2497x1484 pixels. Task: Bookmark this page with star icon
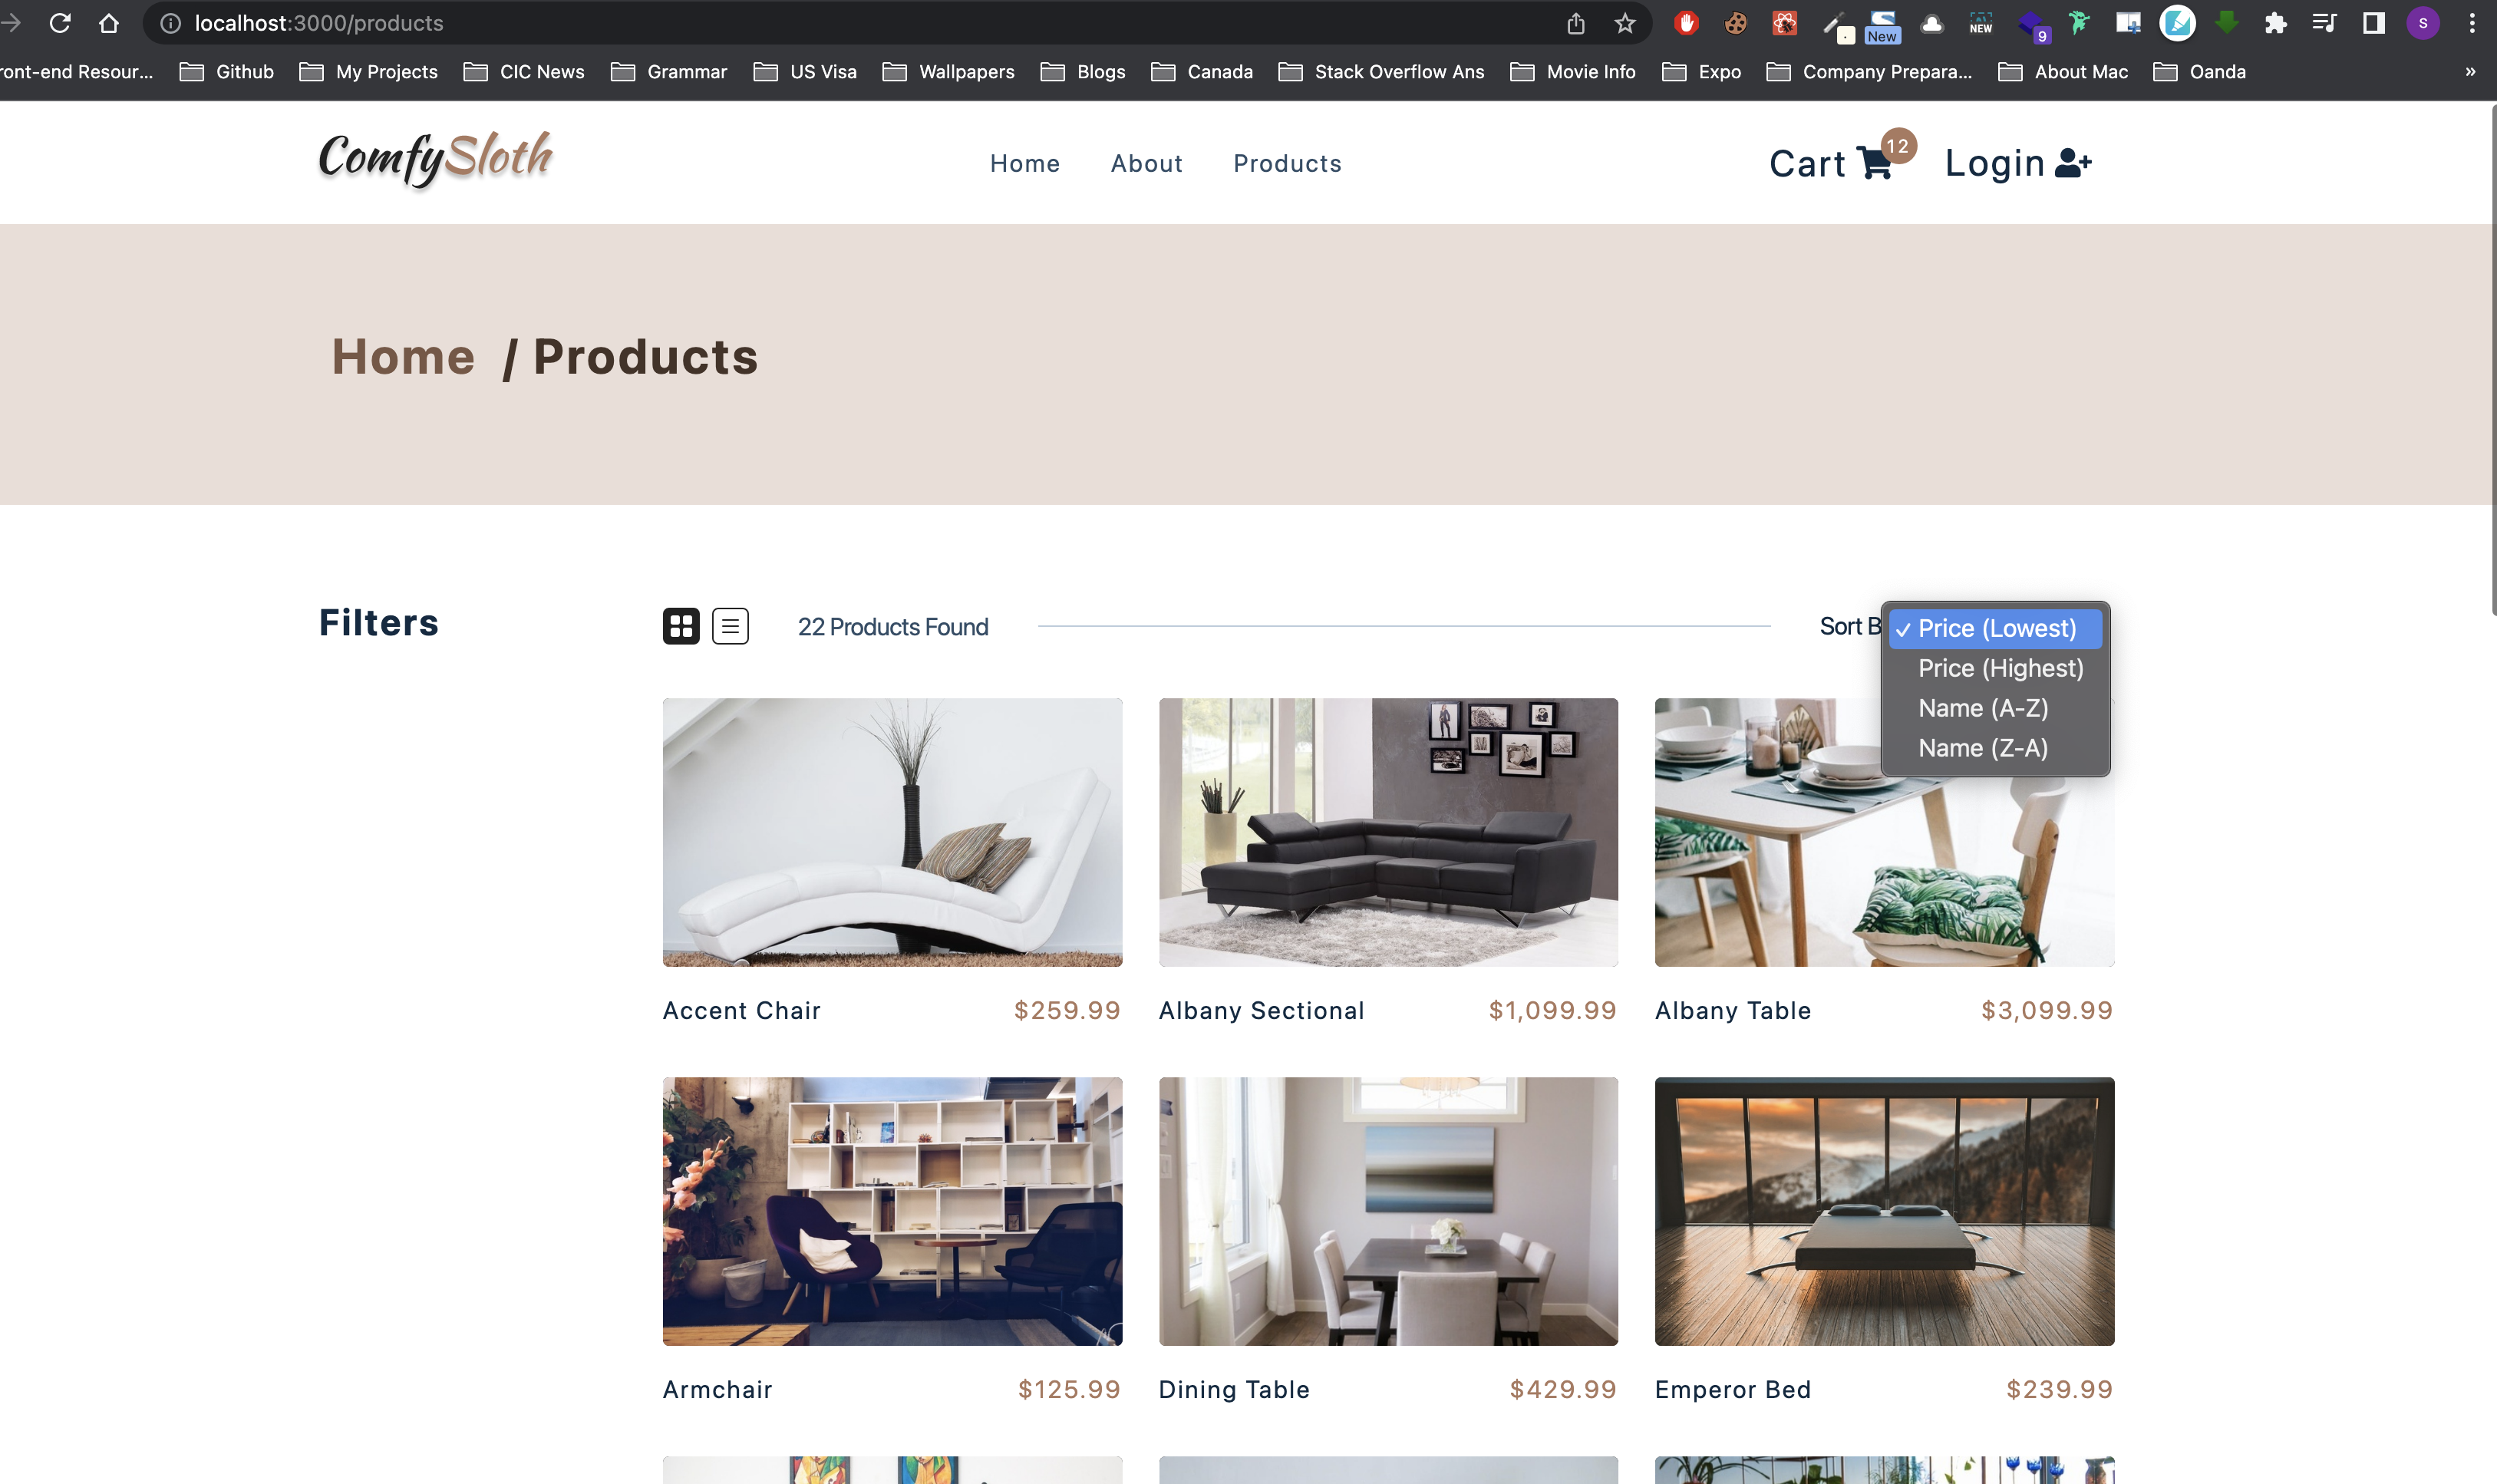coord(1625,23)
